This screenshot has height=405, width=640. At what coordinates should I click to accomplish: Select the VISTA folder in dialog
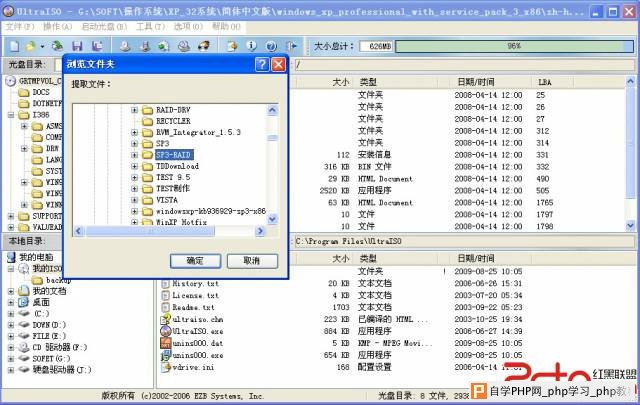pos(167,200)
